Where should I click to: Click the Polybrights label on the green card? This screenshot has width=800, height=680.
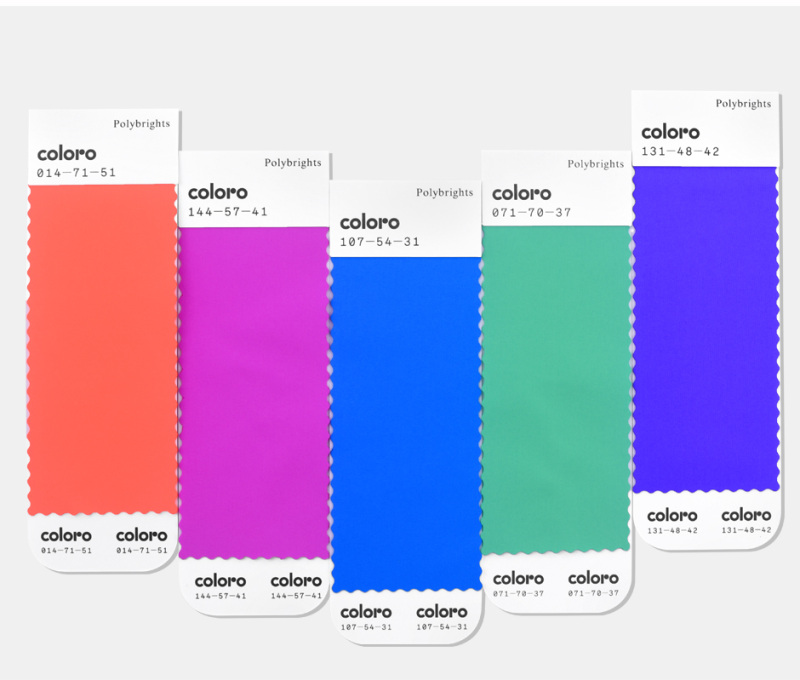point(595,164)
